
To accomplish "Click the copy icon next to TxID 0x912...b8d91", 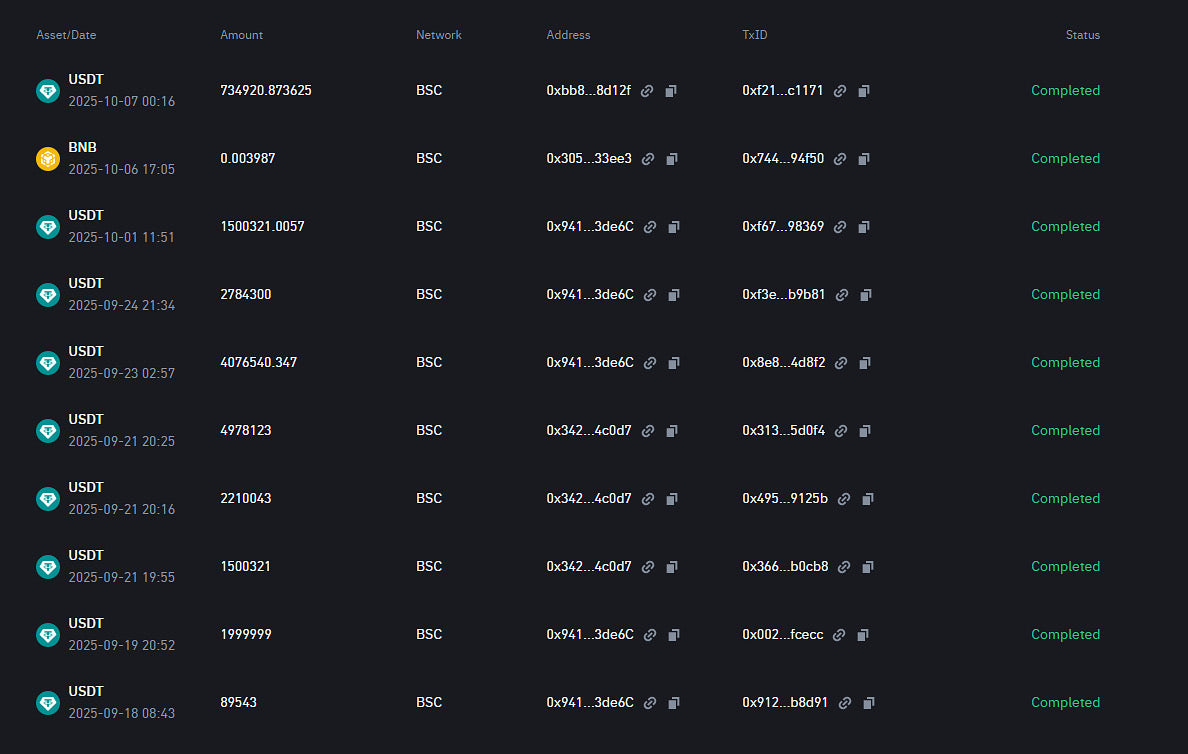I will 867,703.
